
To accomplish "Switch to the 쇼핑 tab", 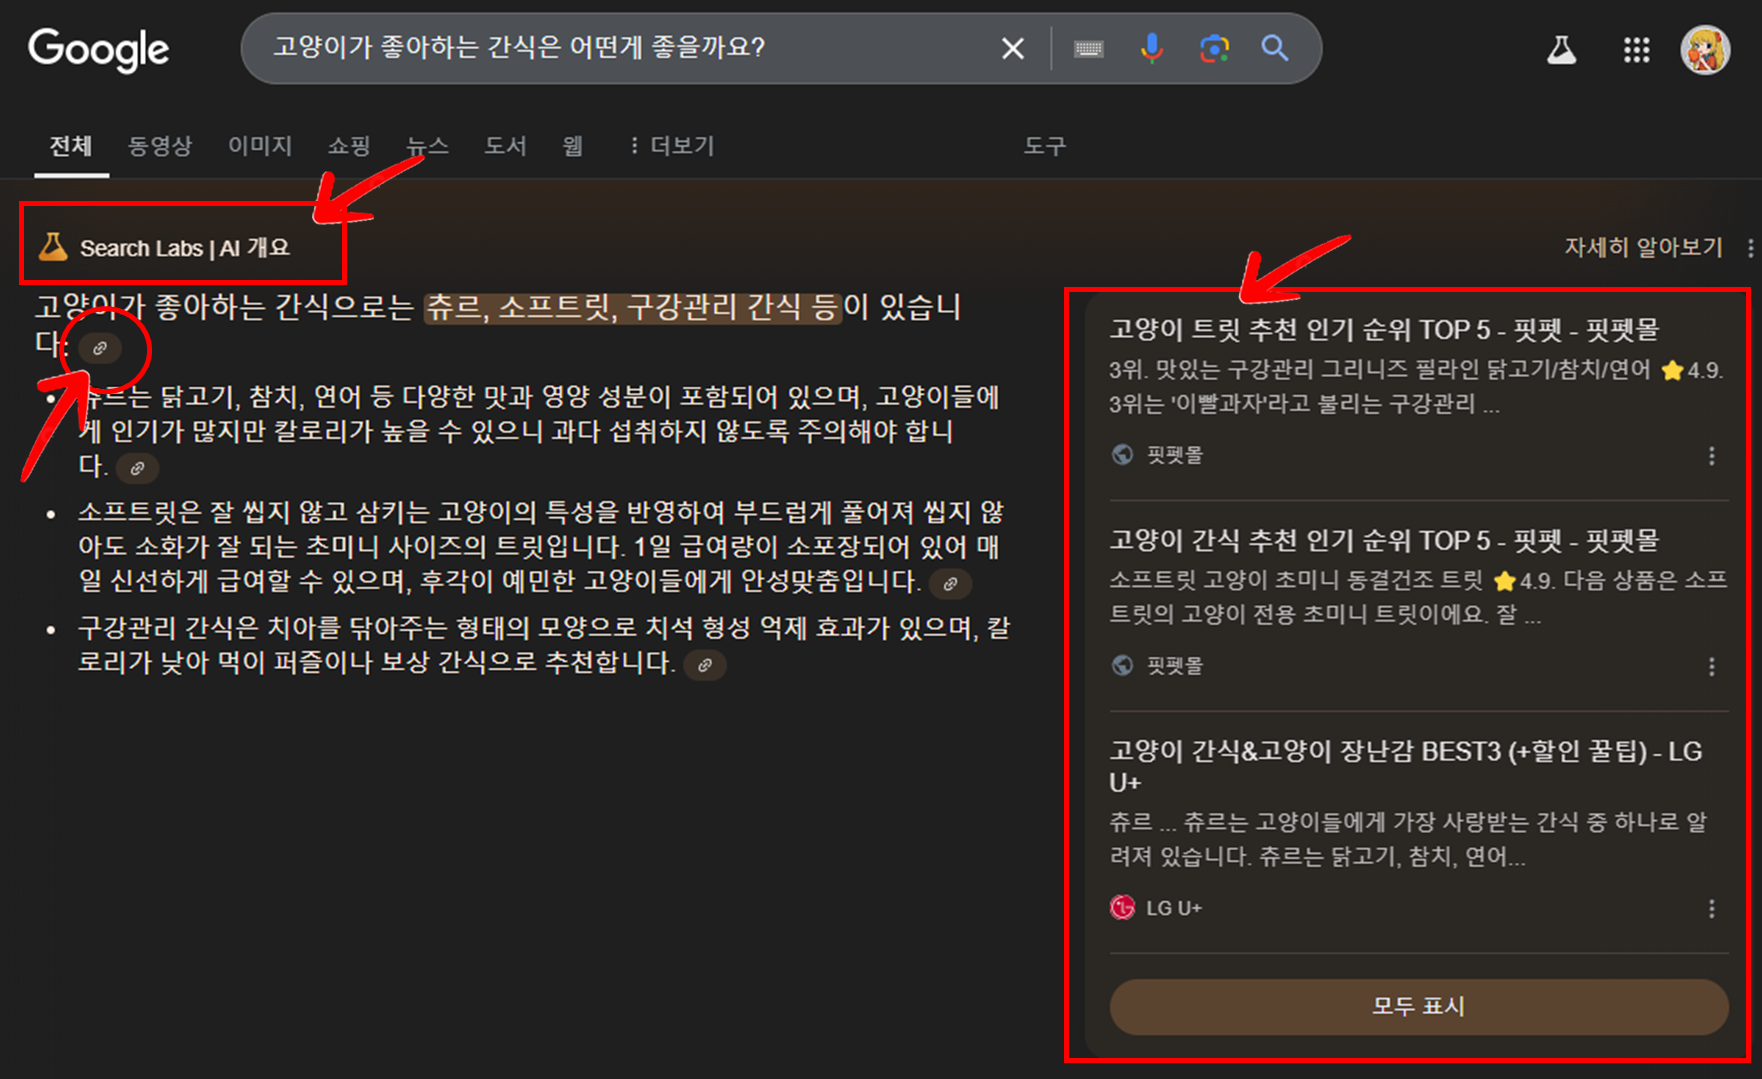I will (349, 146).
